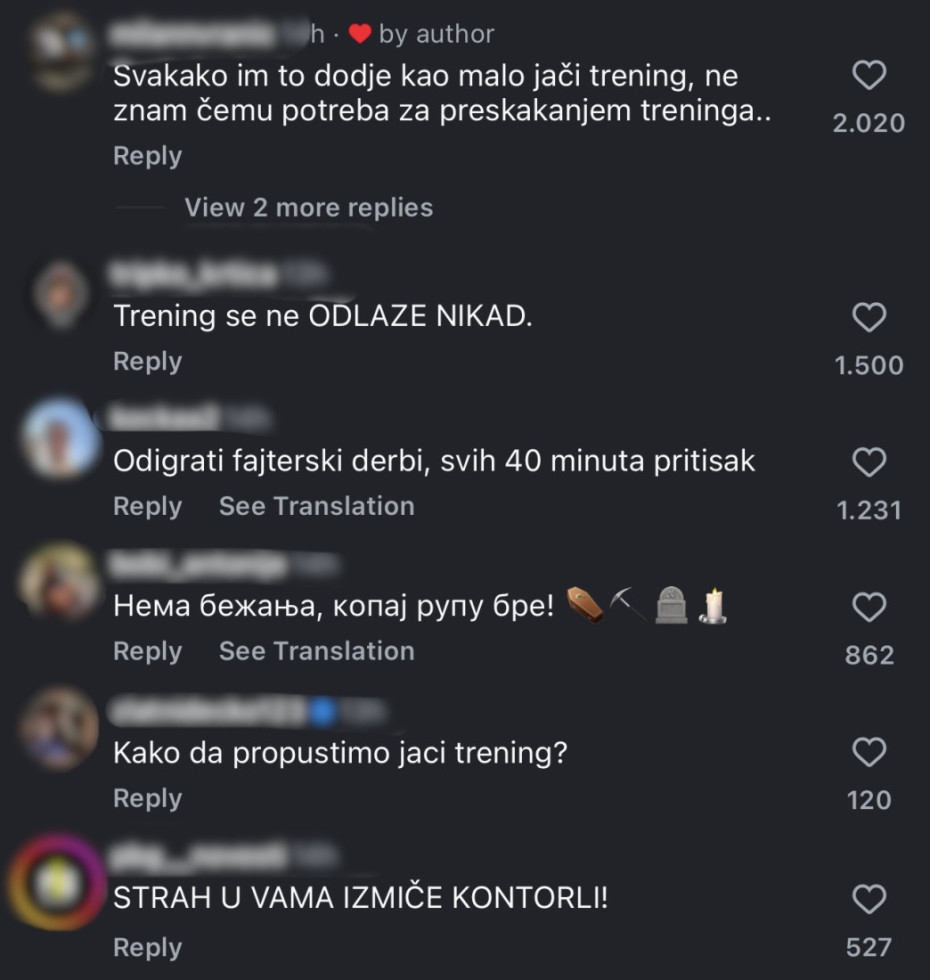Open avatar next to 'Trening se ne ODLAZE NIKAD'

point(60,295)
